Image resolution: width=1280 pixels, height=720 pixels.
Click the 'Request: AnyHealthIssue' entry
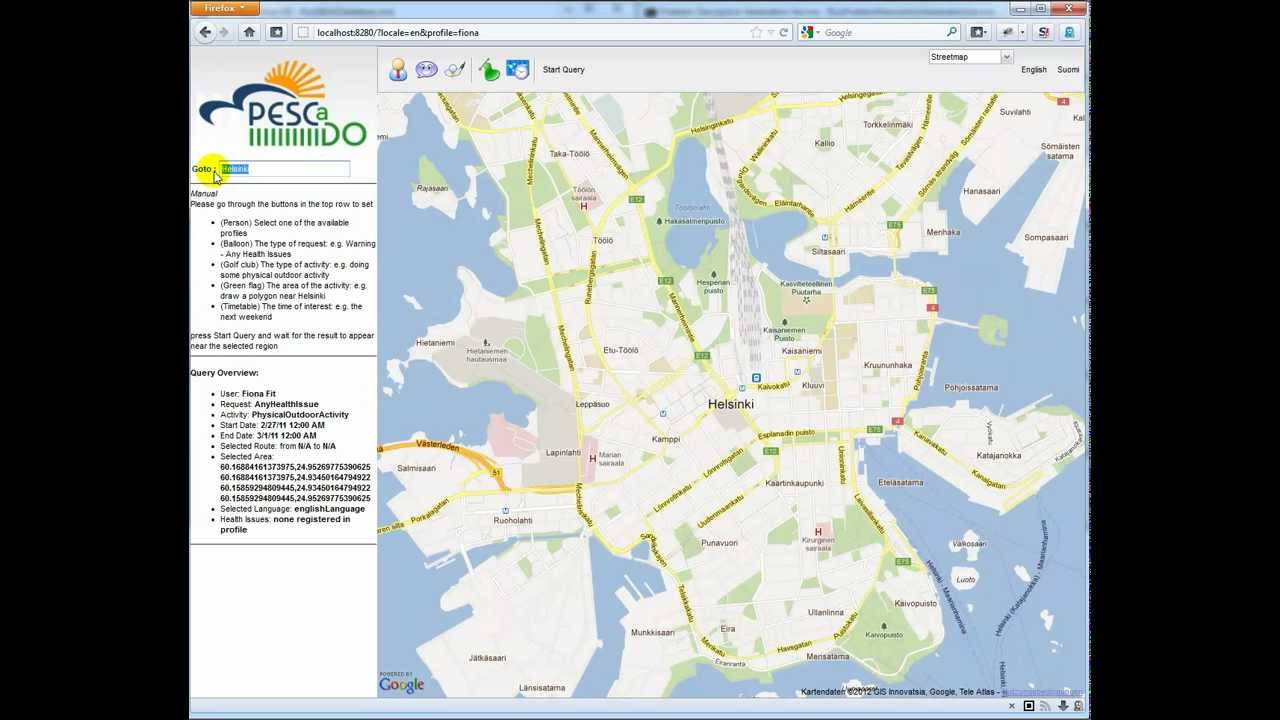(269, 404)
